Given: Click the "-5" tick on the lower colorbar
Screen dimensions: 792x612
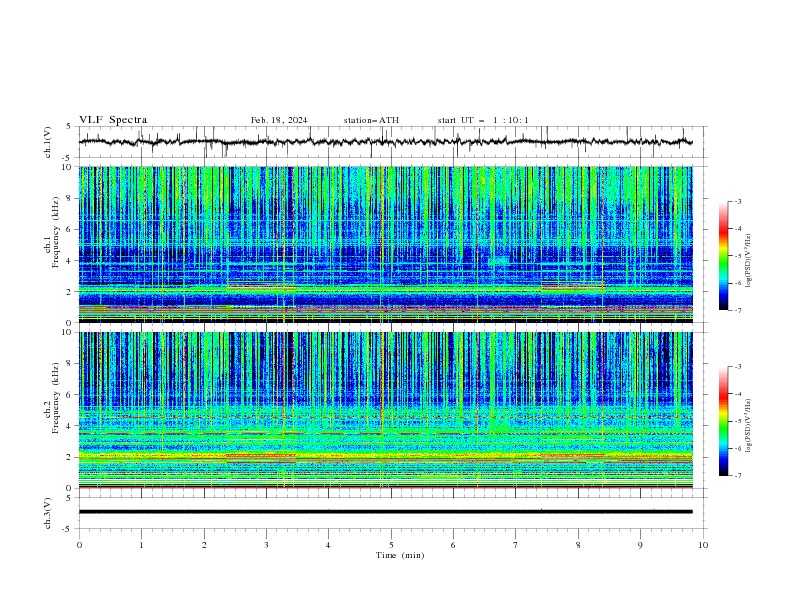Looking at the screenshot, I should tap(738, 421).
